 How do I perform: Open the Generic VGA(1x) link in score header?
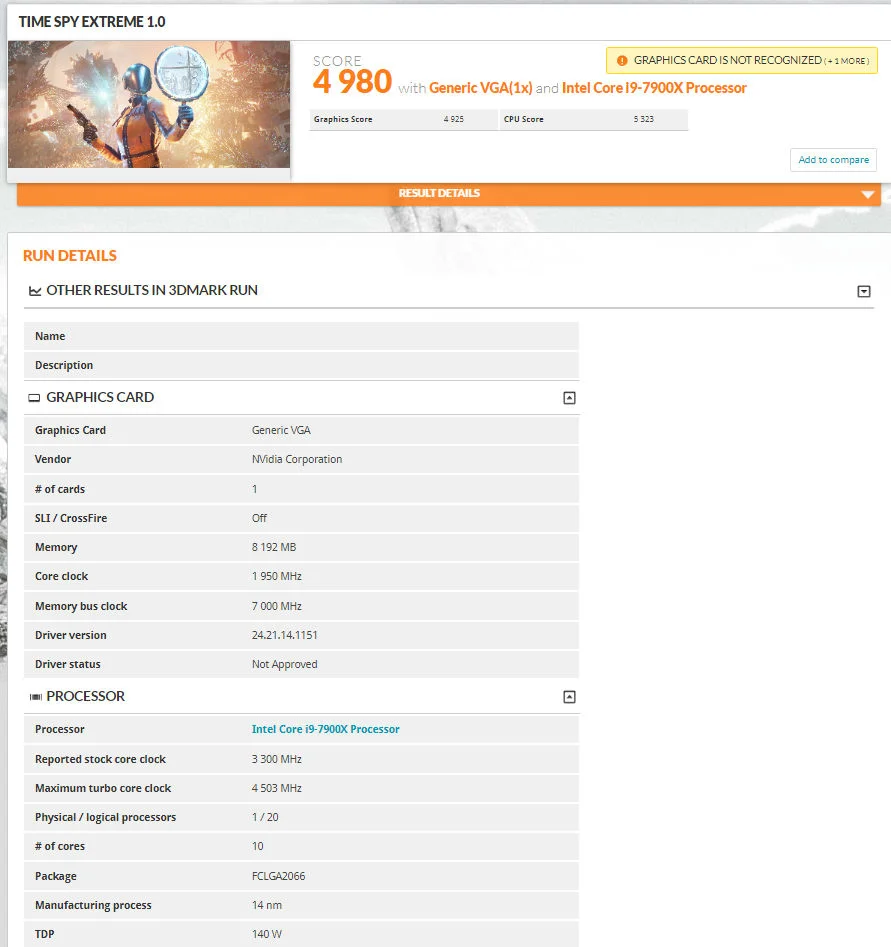[x=480, y=88]
